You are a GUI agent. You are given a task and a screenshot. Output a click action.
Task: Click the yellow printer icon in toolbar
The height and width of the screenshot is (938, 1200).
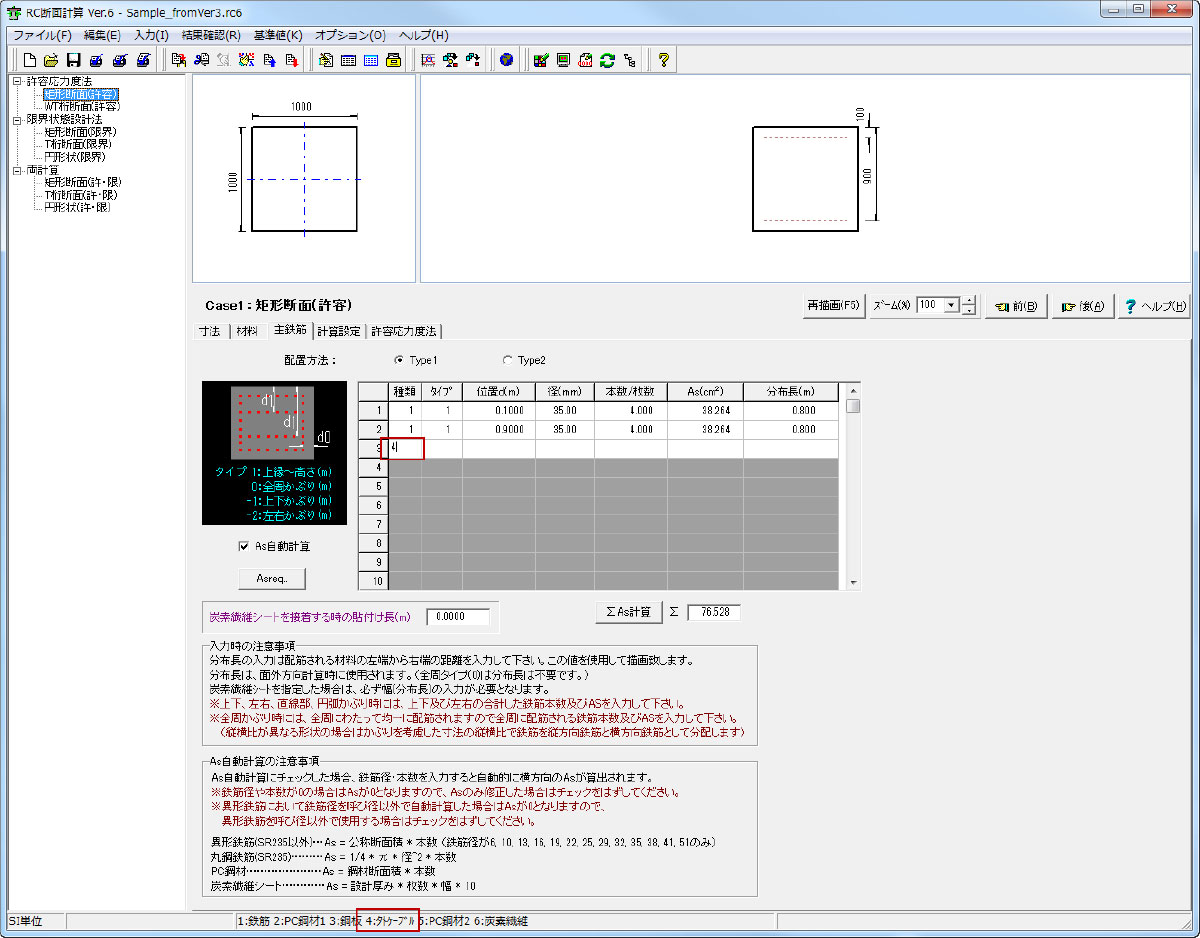(x=393, y=60)
